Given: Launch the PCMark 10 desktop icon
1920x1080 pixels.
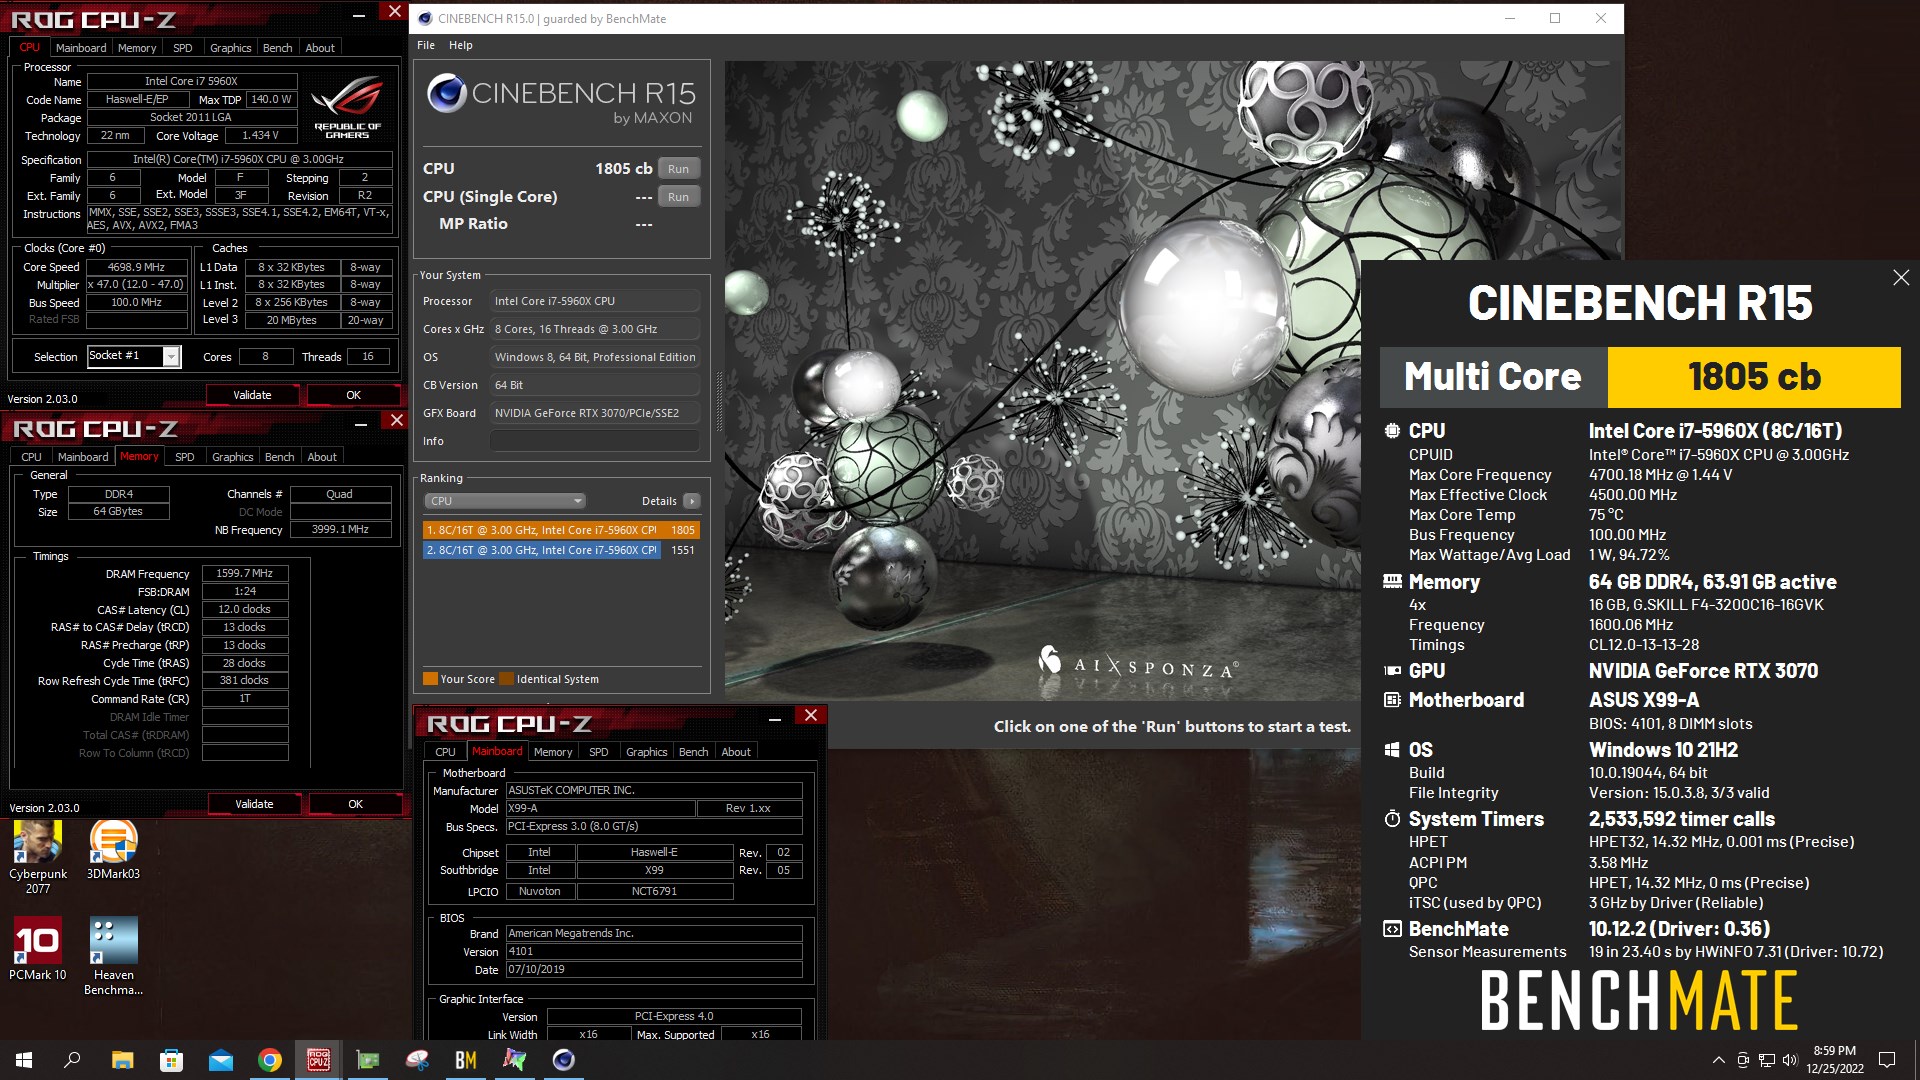Looking at the screenshot, I should (x=38, y=948).
